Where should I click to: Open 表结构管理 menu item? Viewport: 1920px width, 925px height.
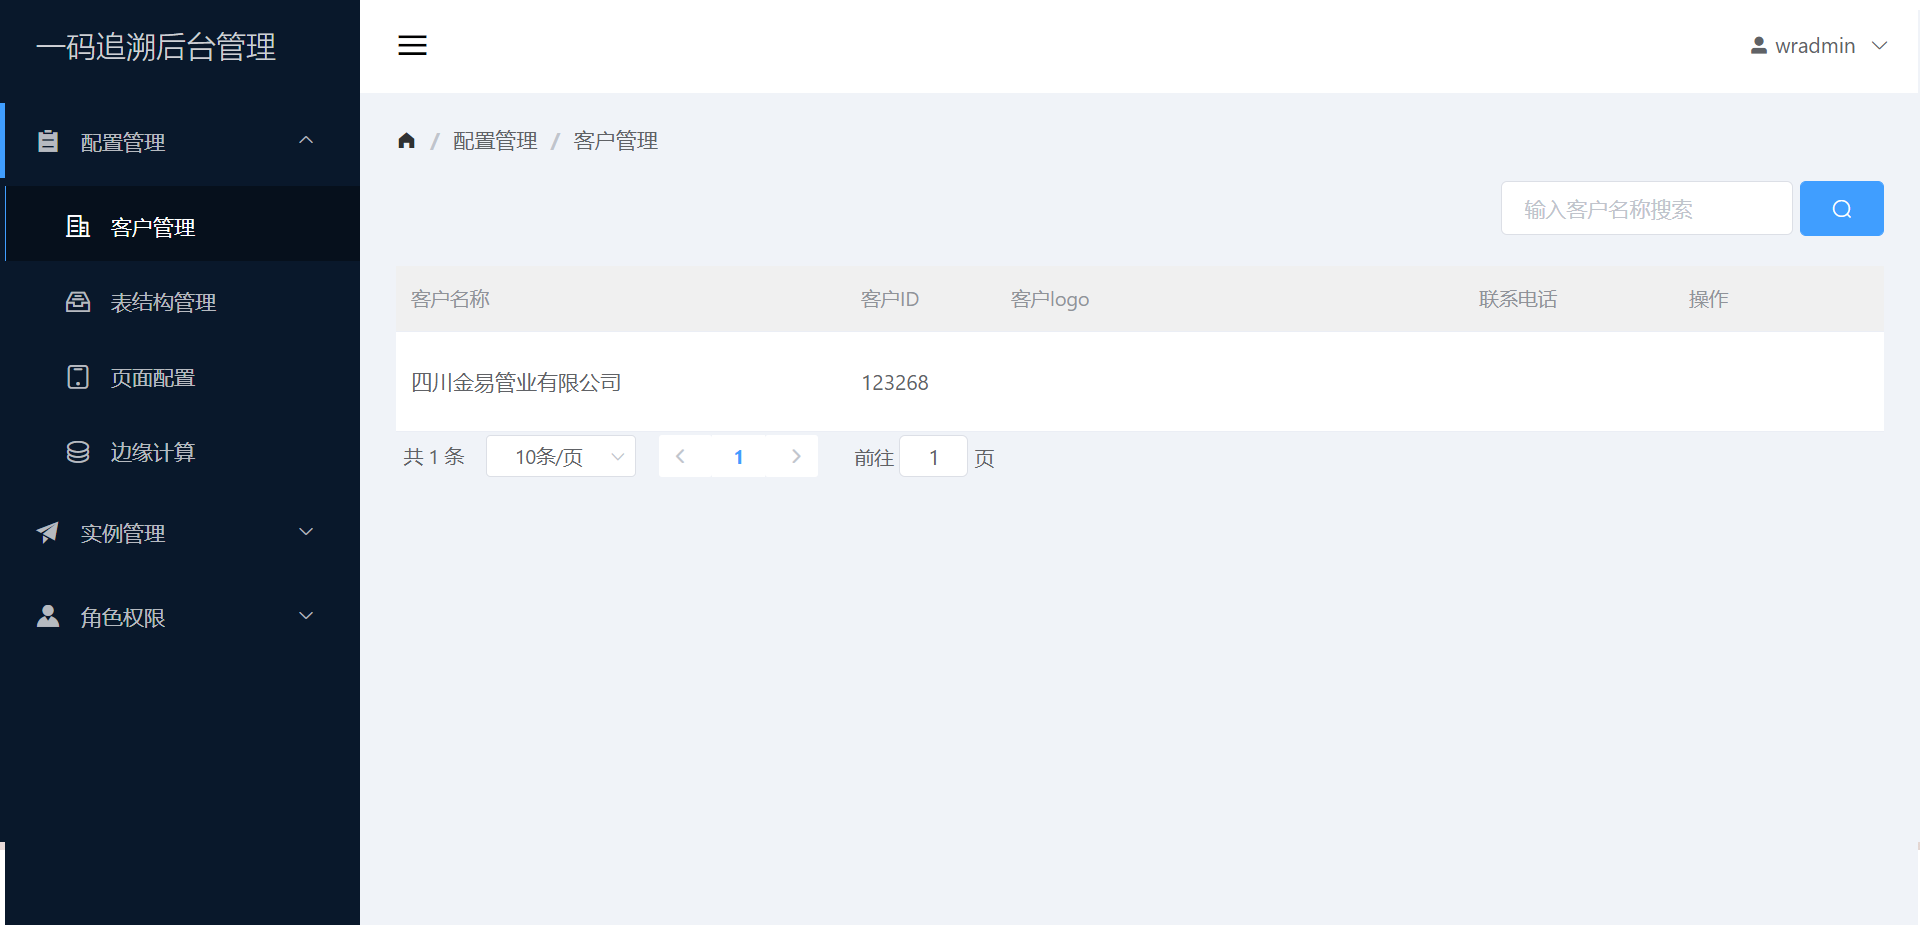pyautogui.click(x=182, y=301)
